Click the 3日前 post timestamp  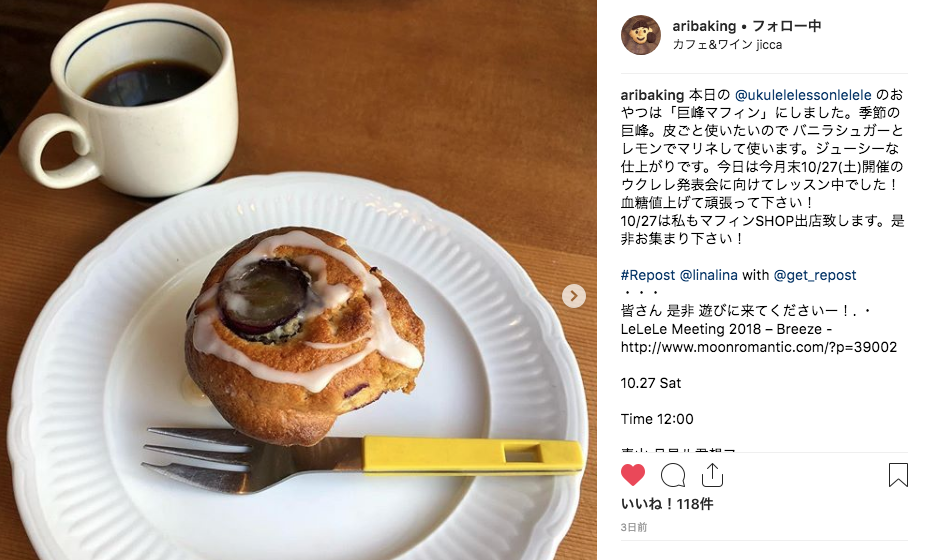[x=634, y=527]
